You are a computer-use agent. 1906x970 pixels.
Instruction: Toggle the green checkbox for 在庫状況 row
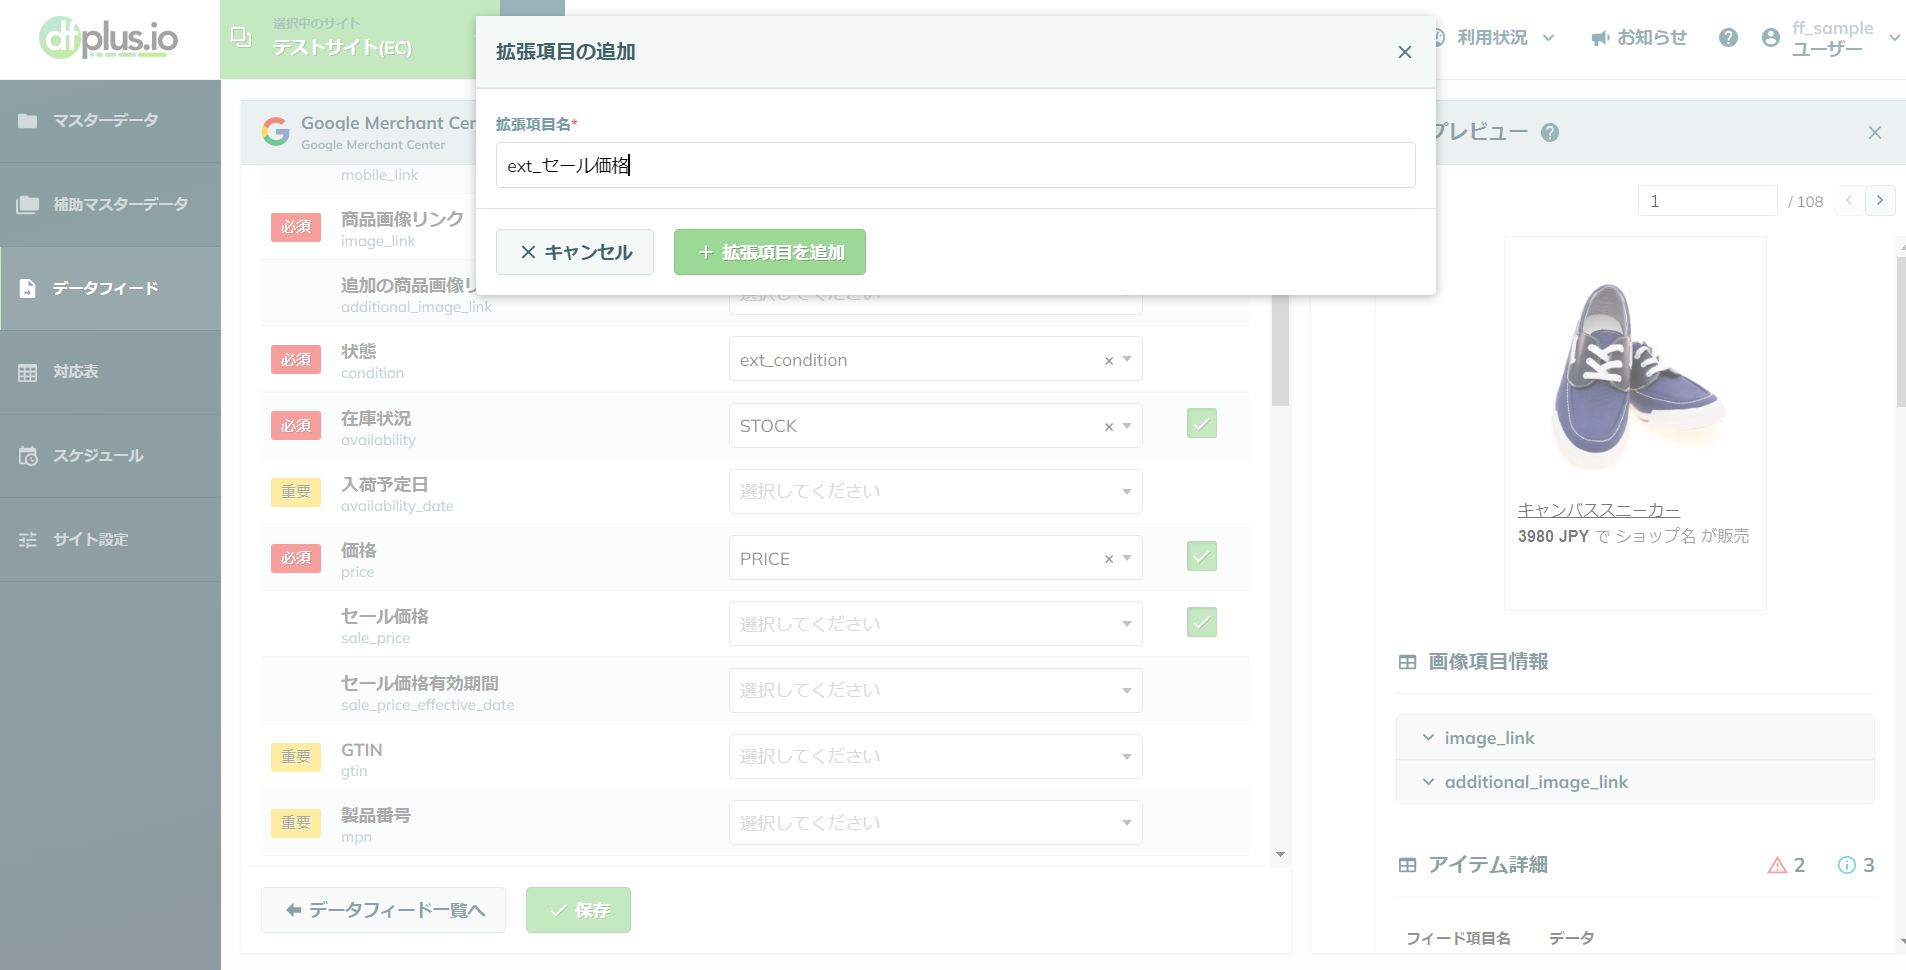coord(1201,424)
